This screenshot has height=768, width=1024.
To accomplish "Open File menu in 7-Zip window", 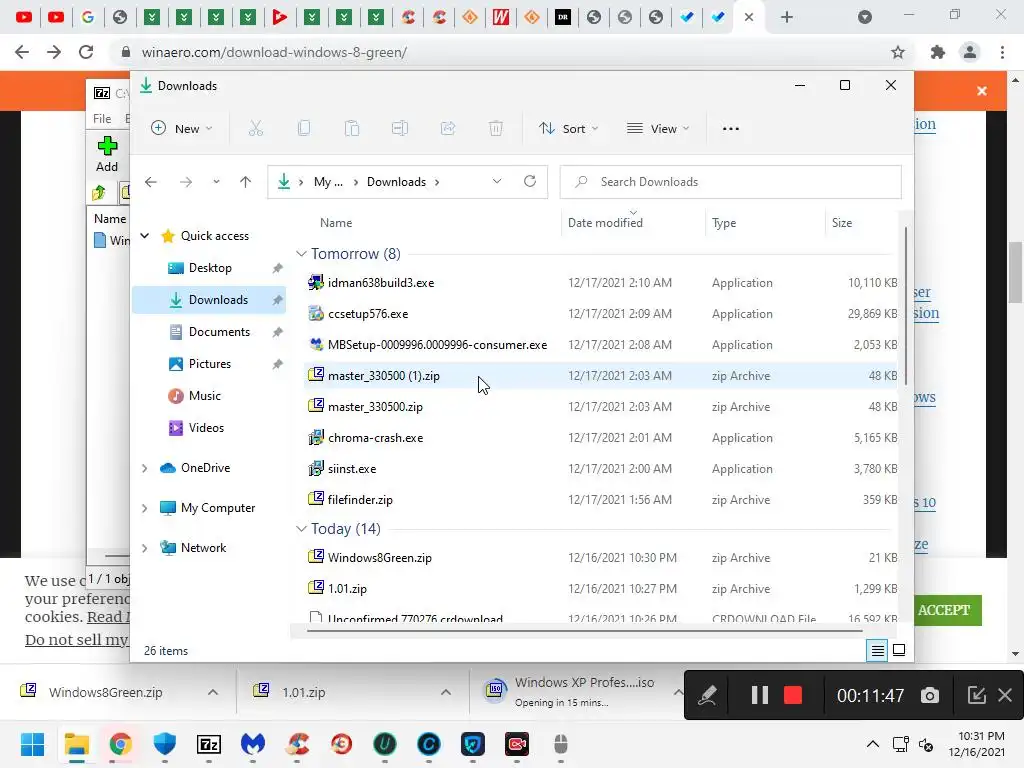I will pos(102,119).
